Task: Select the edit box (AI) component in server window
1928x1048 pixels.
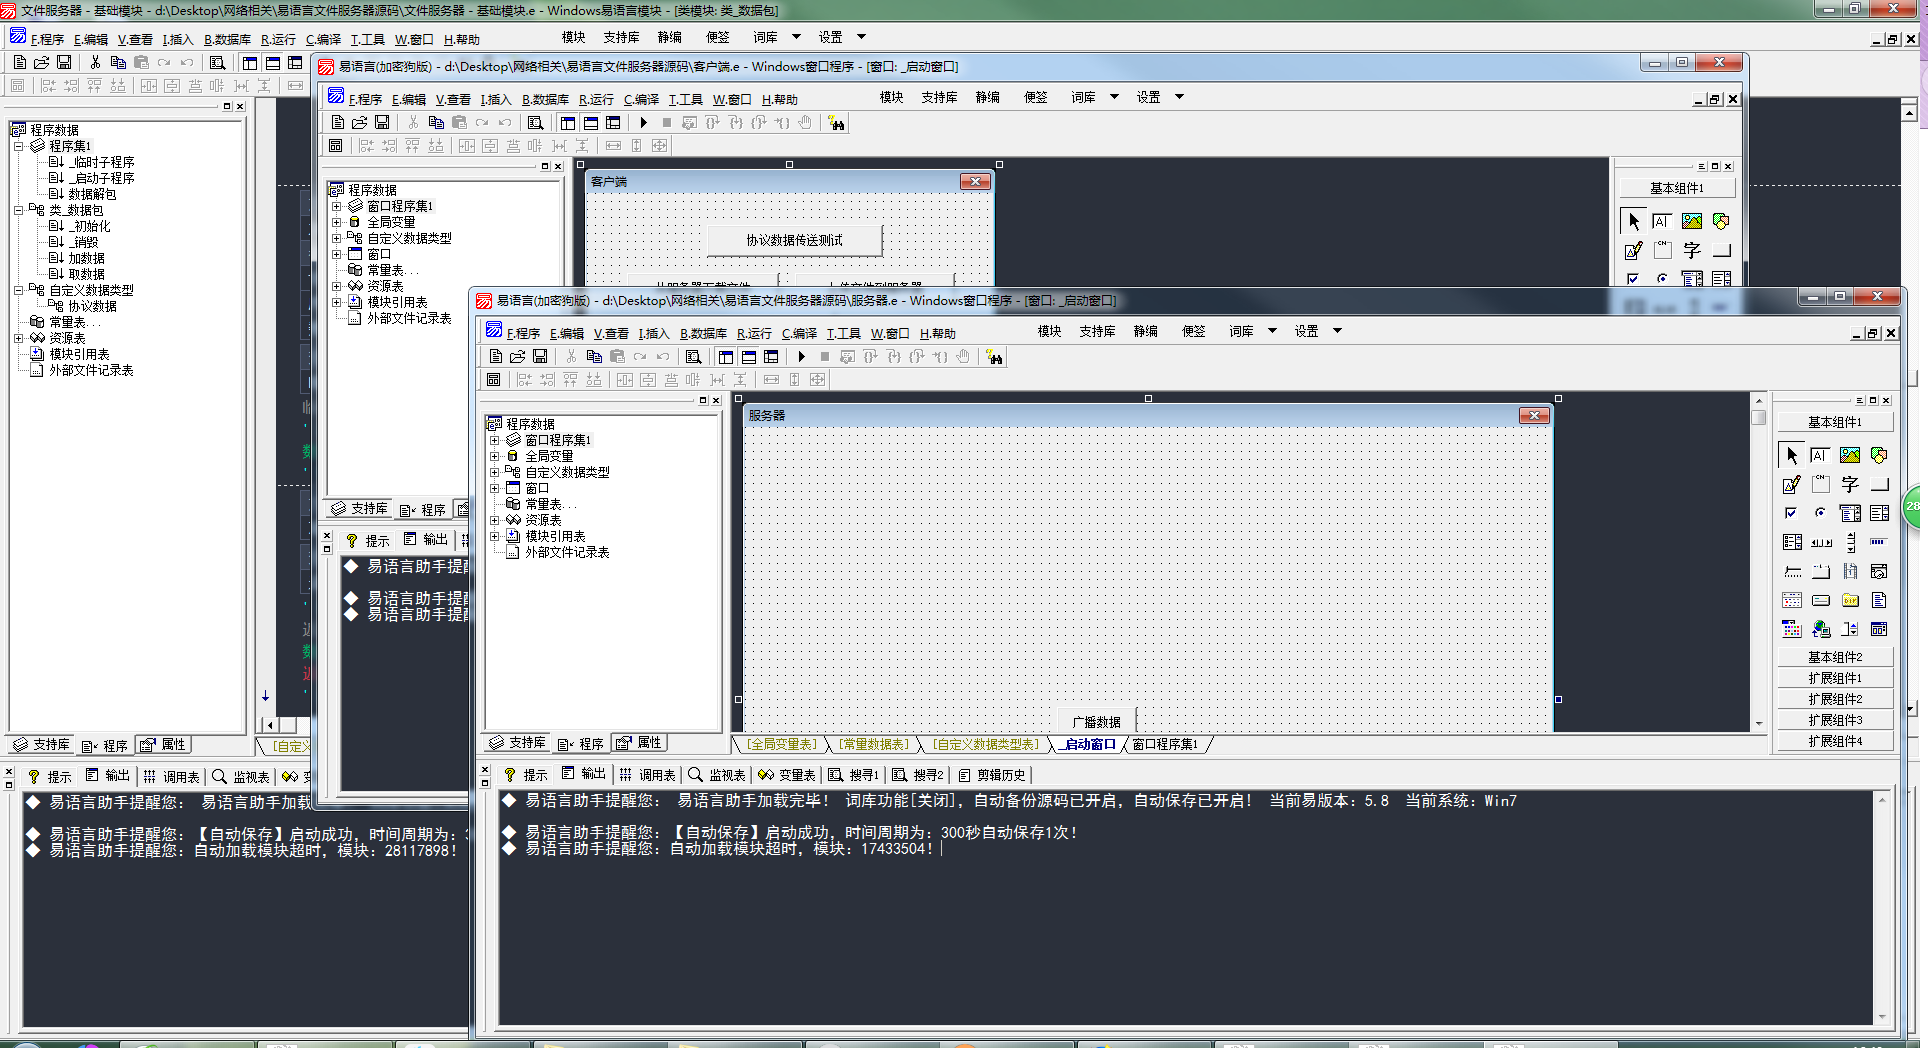Action: coord(1820,456)
